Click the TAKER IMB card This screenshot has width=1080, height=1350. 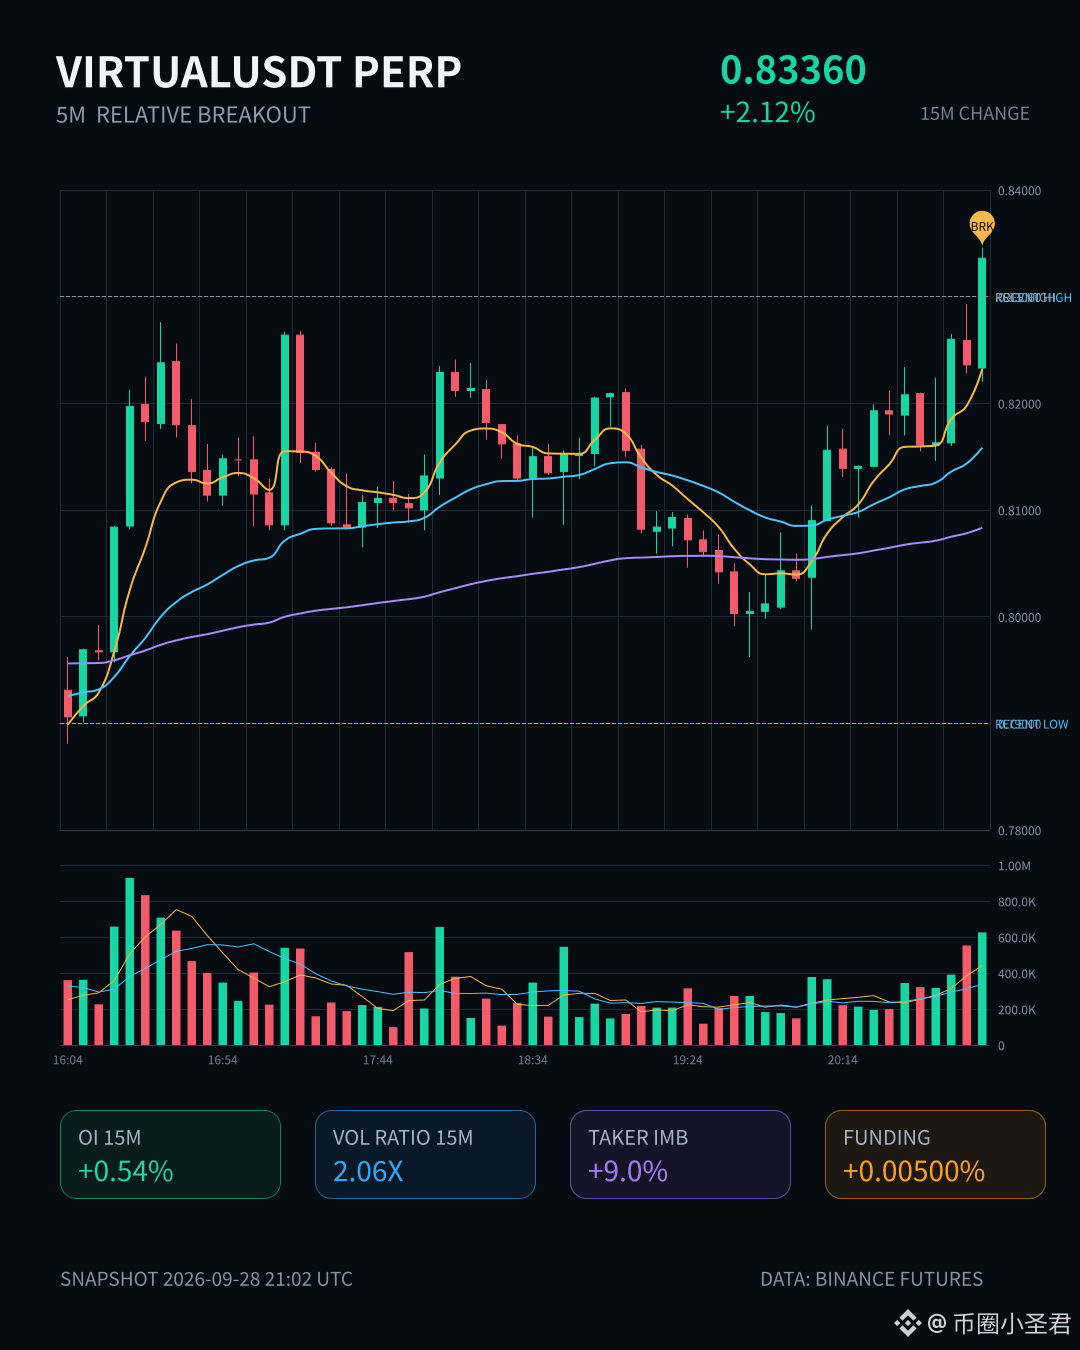point(680,1154)
